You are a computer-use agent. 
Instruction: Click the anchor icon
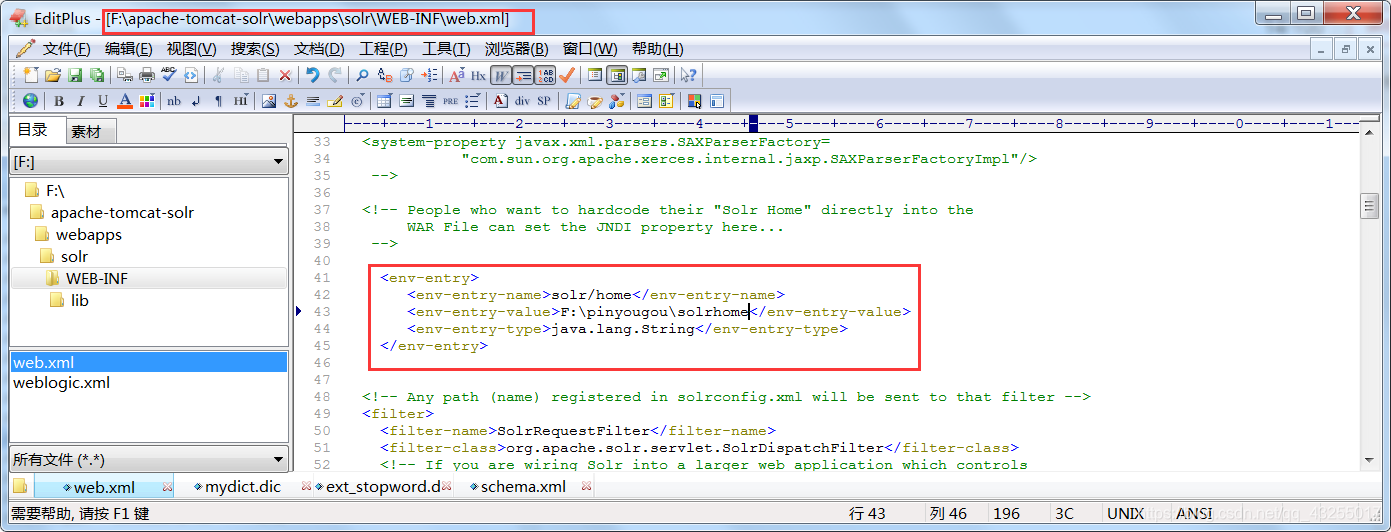point(291,101)
